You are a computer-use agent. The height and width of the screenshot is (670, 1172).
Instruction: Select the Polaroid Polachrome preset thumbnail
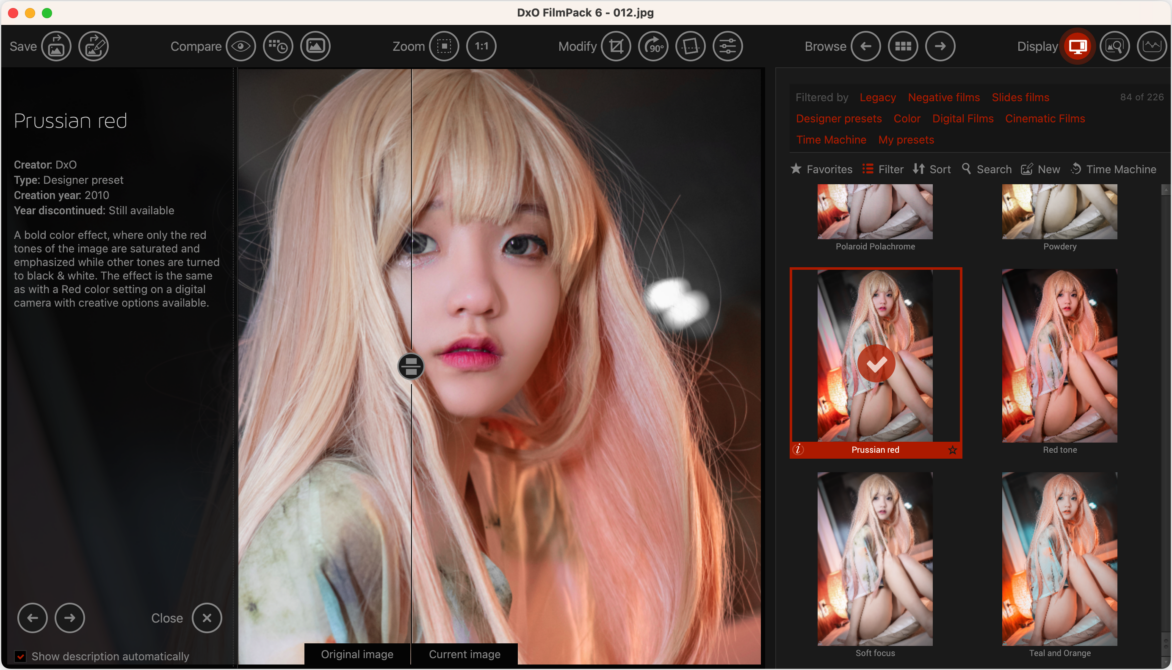[x=875, y=212]
